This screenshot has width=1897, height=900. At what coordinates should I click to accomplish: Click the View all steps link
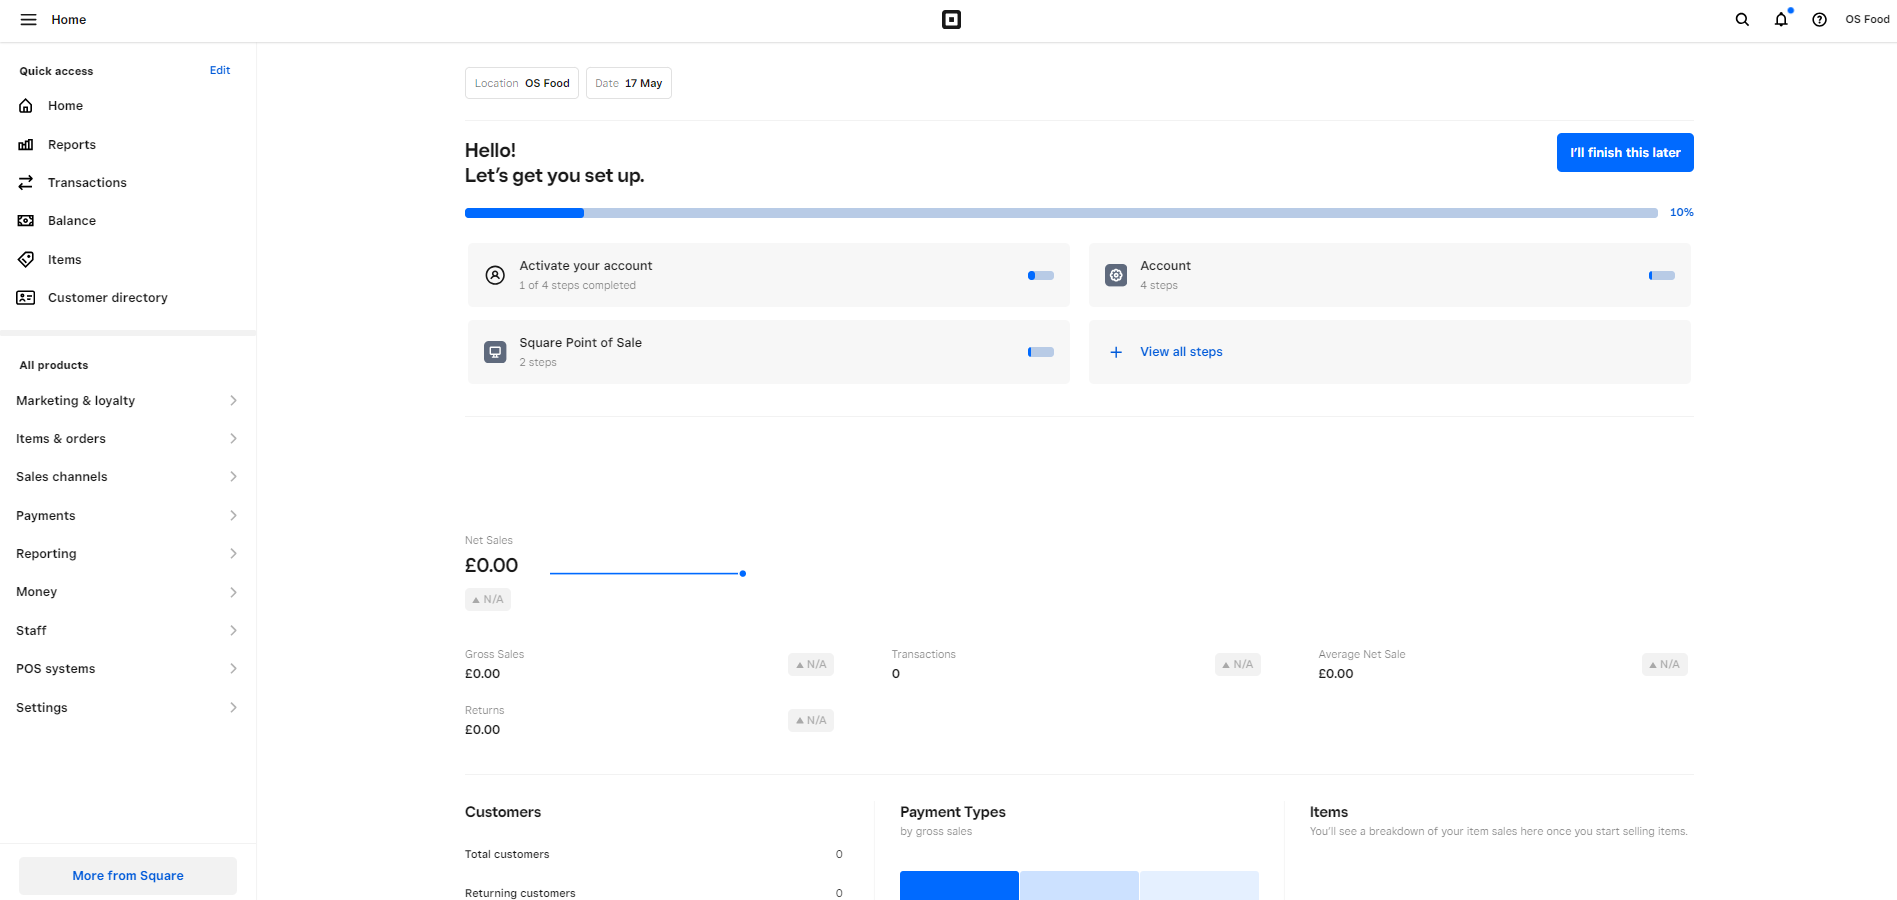(1181, 352)
